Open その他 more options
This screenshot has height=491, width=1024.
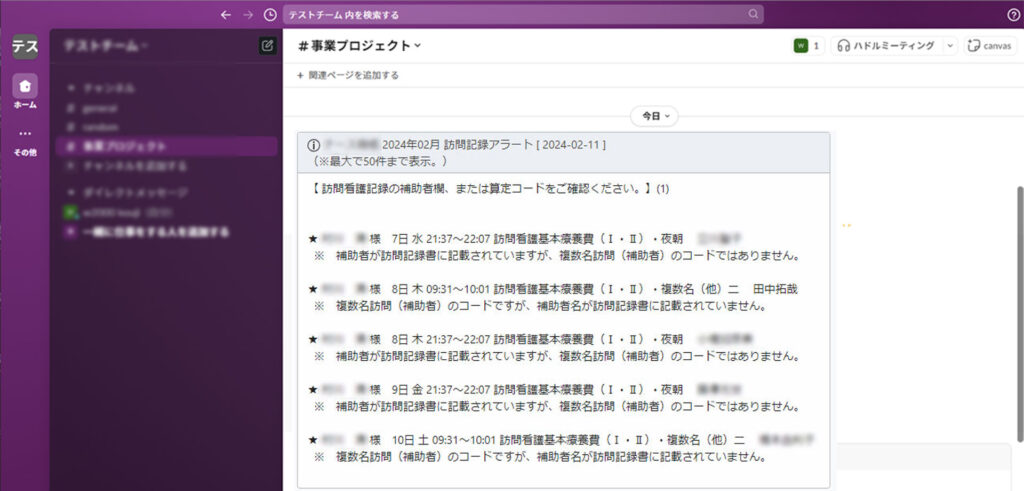25,141
